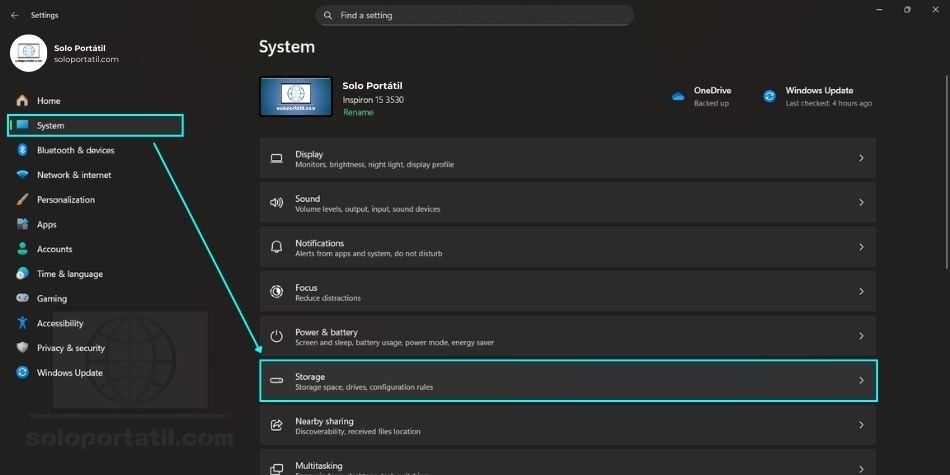Click the Accounts person icon
950x475 pixels.
[22, 249]
